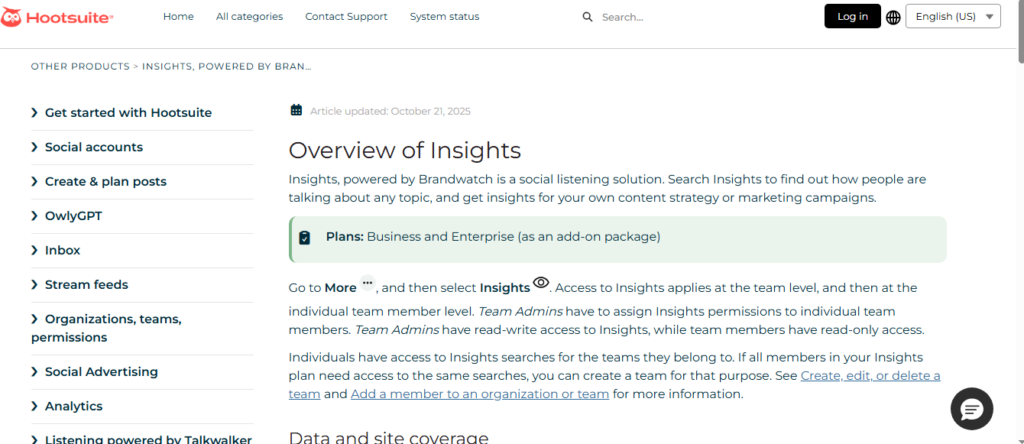
Task: Click the Log in button
Action: 853,16
